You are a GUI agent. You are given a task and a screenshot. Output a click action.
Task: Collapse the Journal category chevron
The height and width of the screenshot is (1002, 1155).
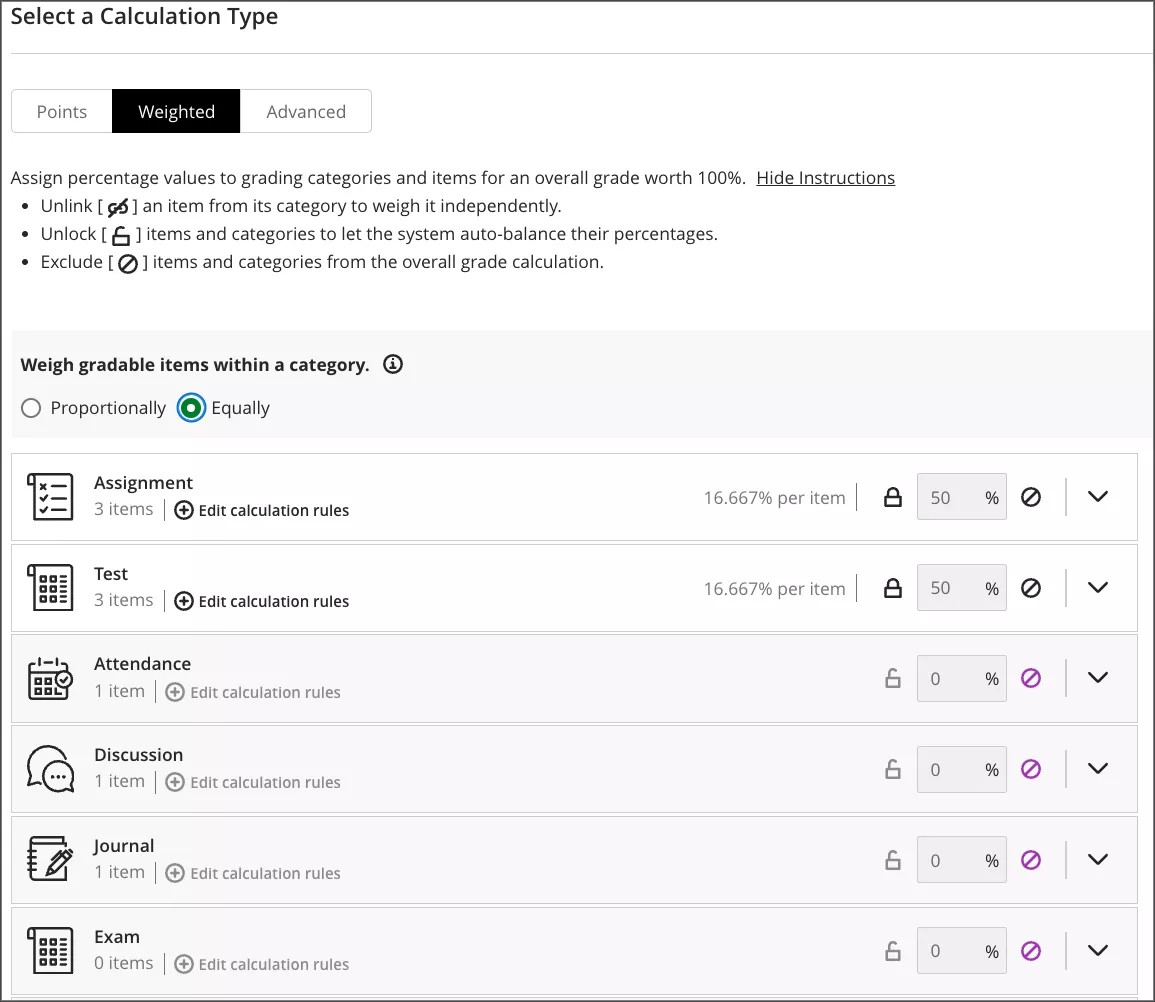tap(1097, 859)
